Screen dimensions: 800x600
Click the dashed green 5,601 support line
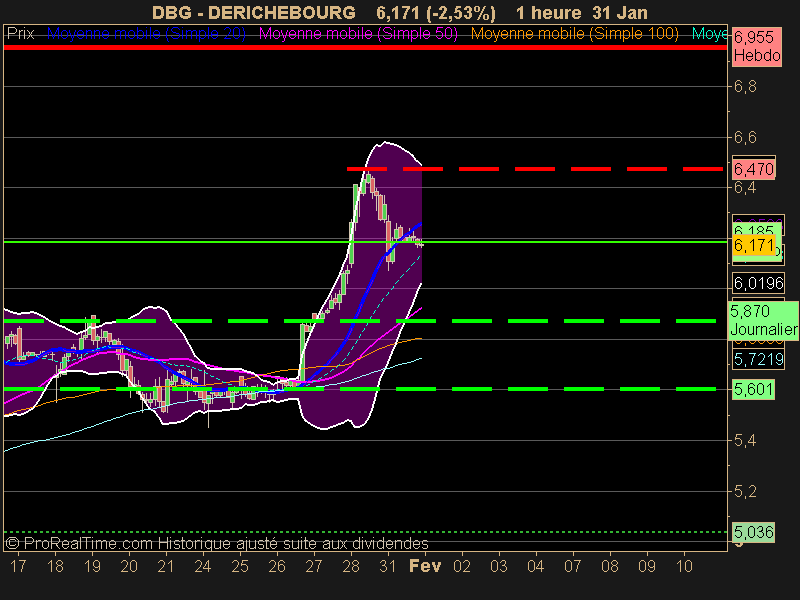tap(360, 389)
